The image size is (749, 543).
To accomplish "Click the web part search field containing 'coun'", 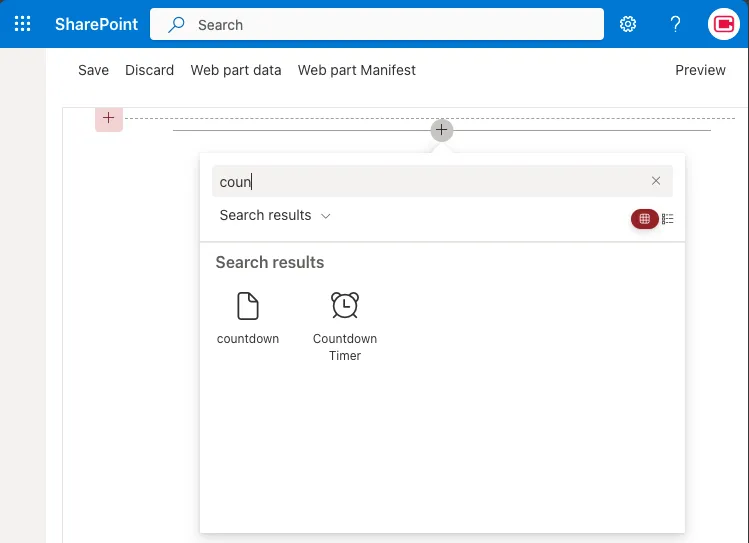I will [430, 182].
